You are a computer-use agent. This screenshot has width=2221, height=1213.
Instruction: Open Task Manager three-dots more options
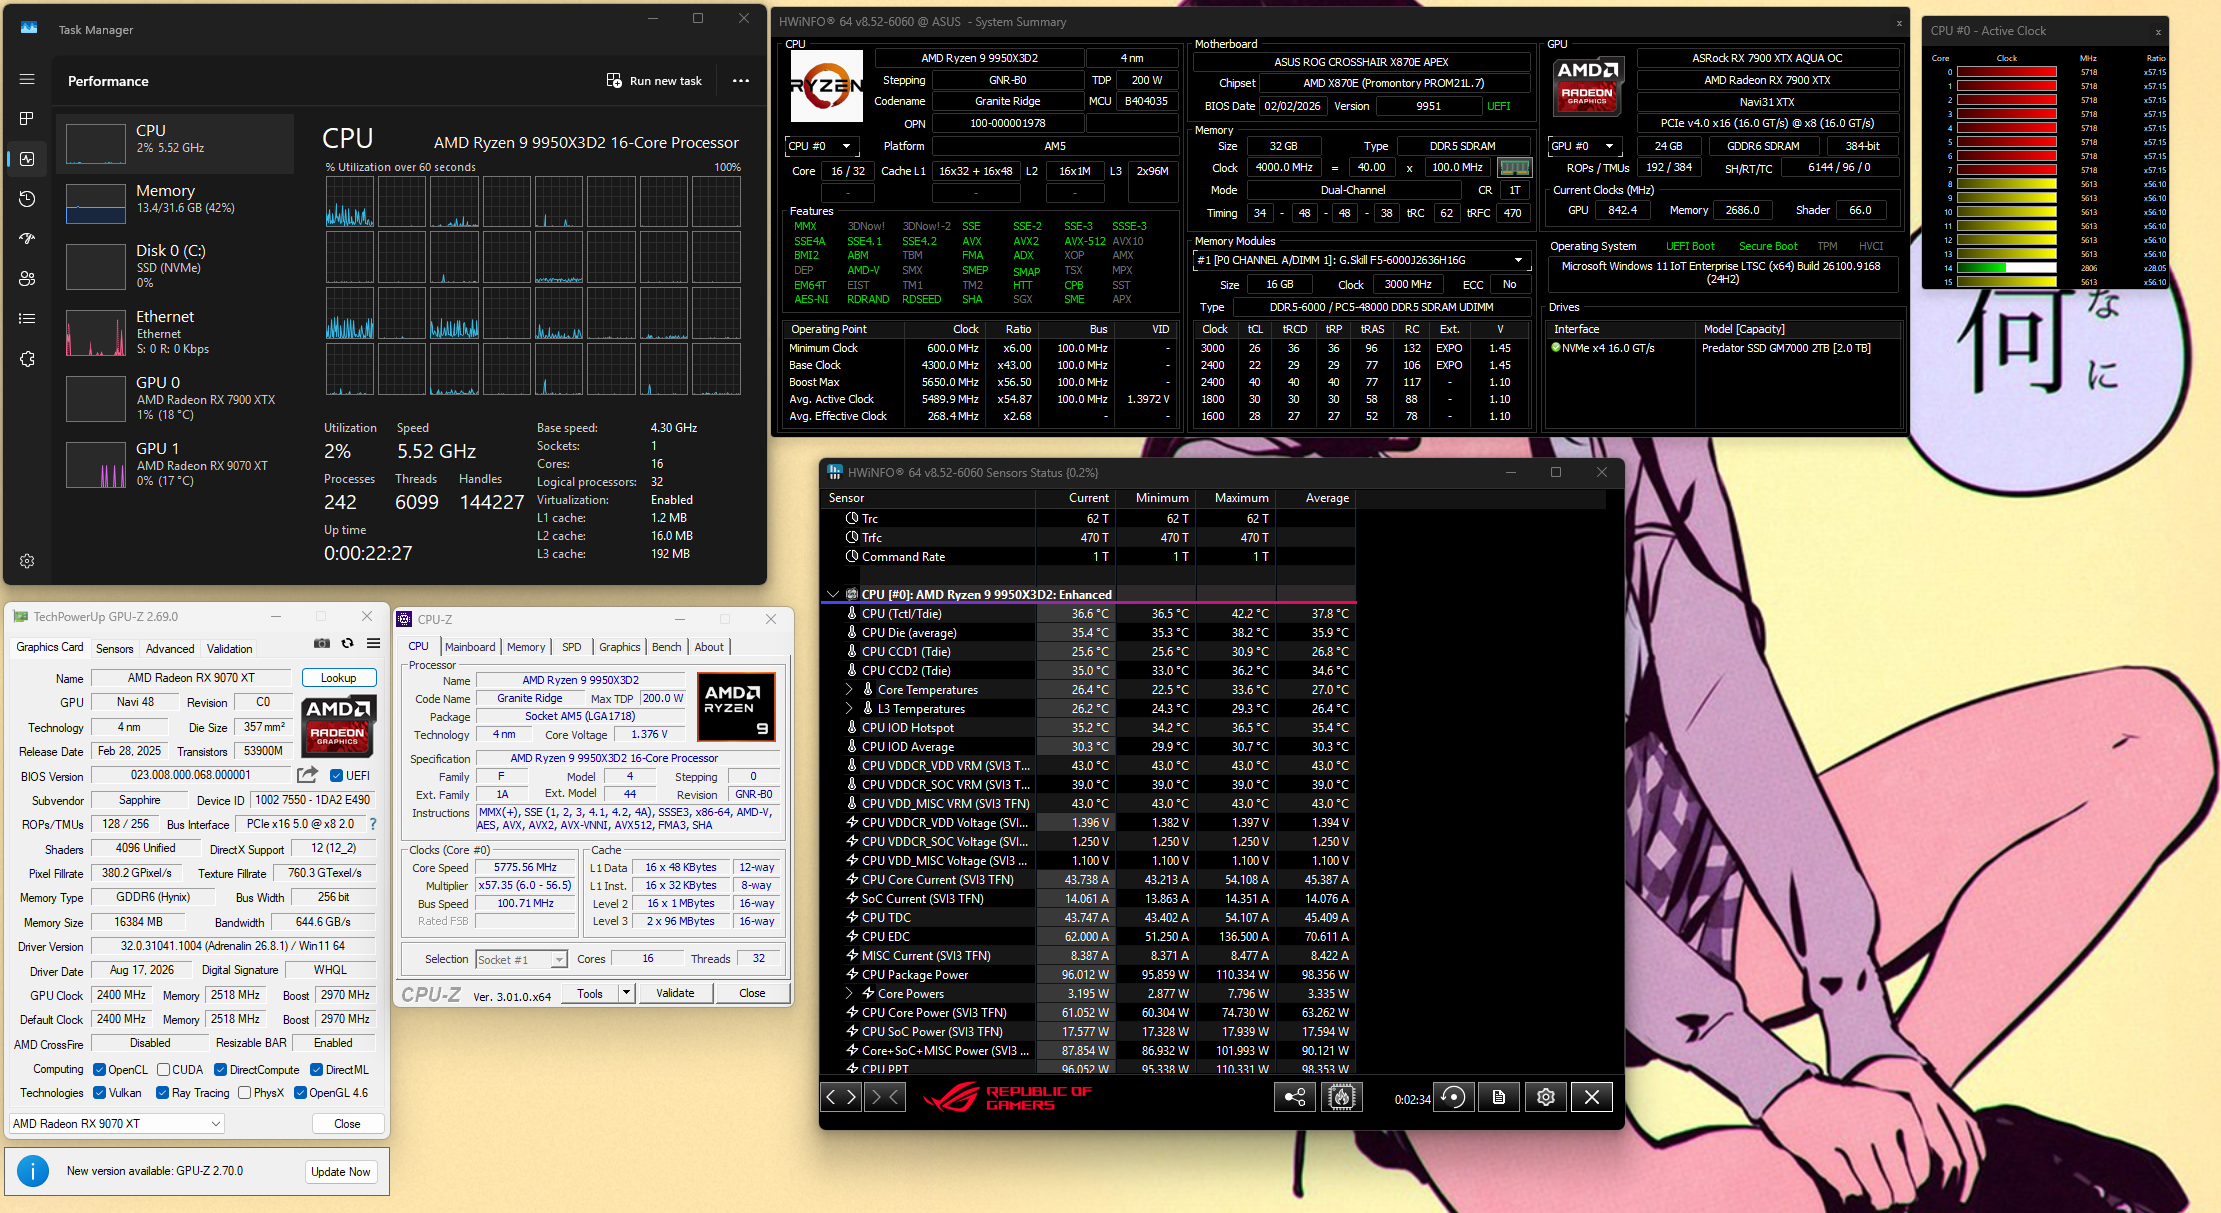pos(741,81)
